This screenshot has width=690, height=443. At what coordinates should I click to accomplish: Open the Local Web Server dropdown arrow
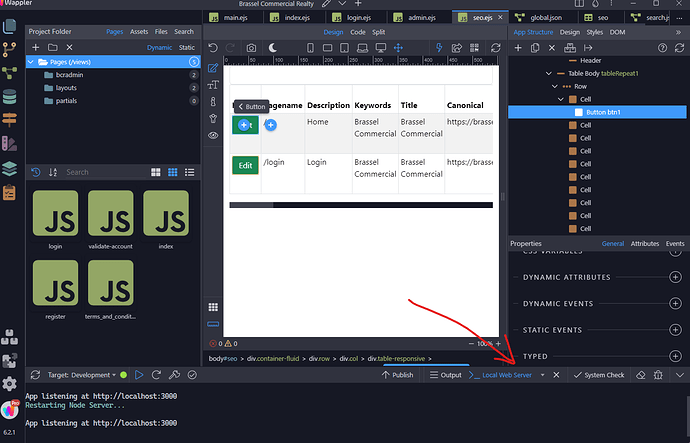pos(543,375)
